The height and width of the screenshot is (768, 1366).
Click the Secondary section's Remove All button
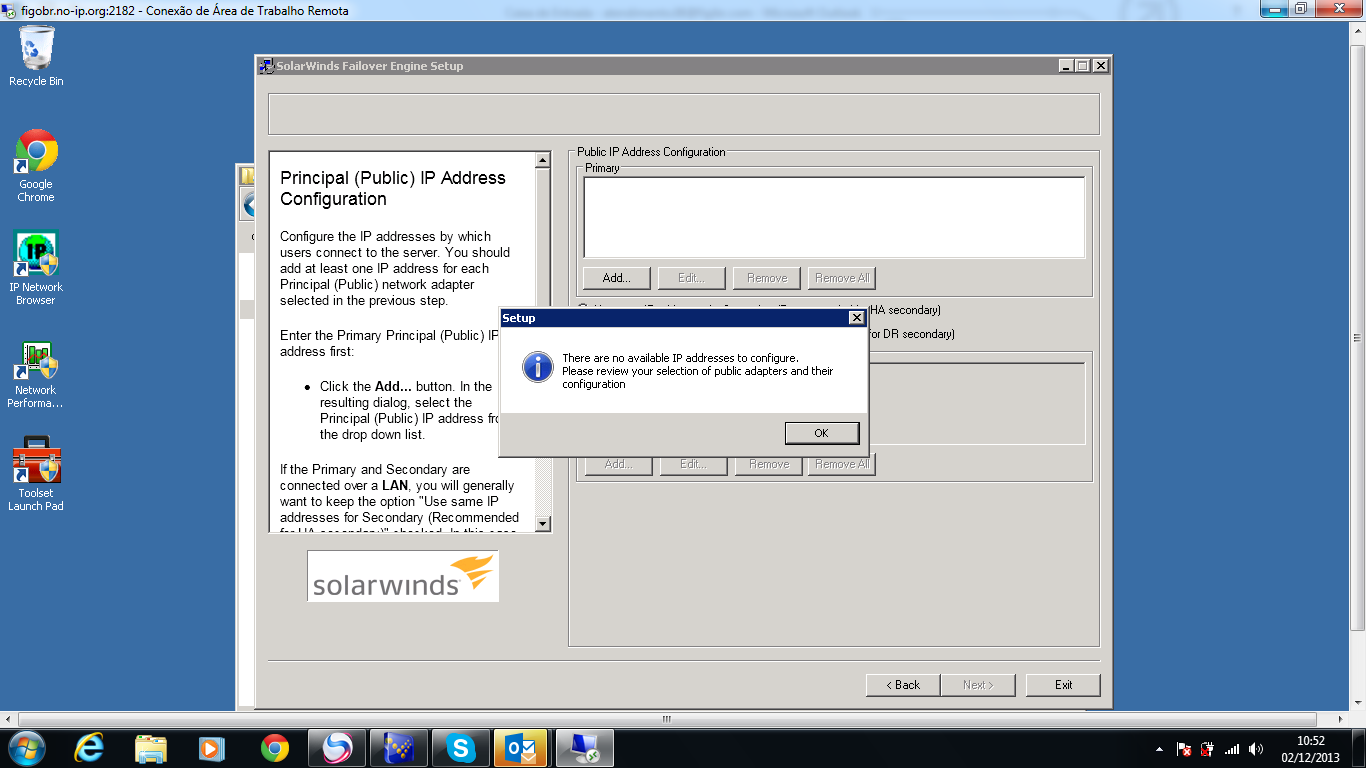pyautogui.click(x=842, y=464)
